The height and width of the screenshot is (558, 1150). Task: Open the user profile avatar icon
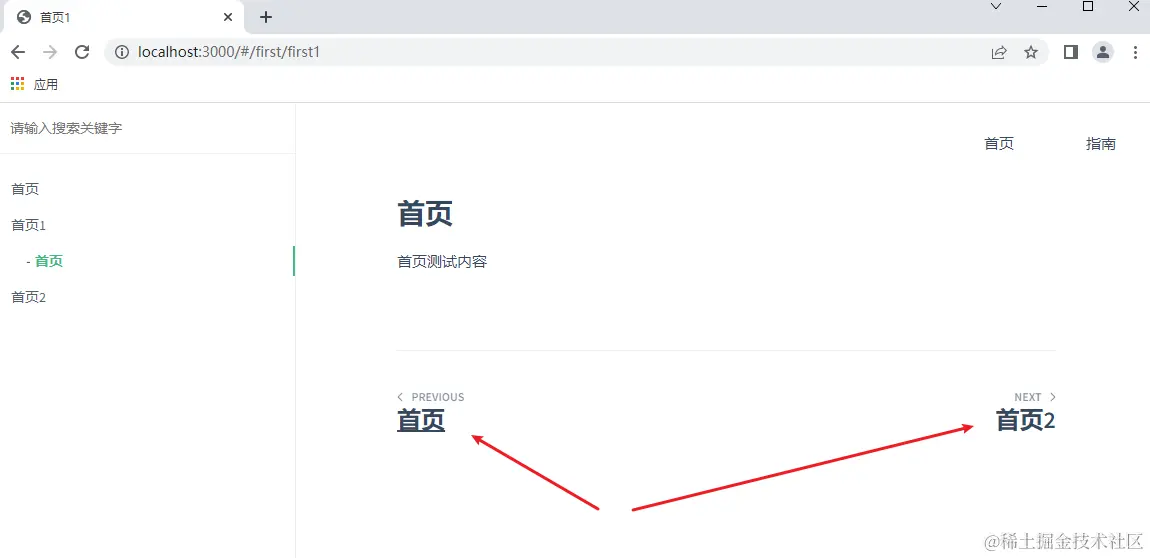[1103, 52]
